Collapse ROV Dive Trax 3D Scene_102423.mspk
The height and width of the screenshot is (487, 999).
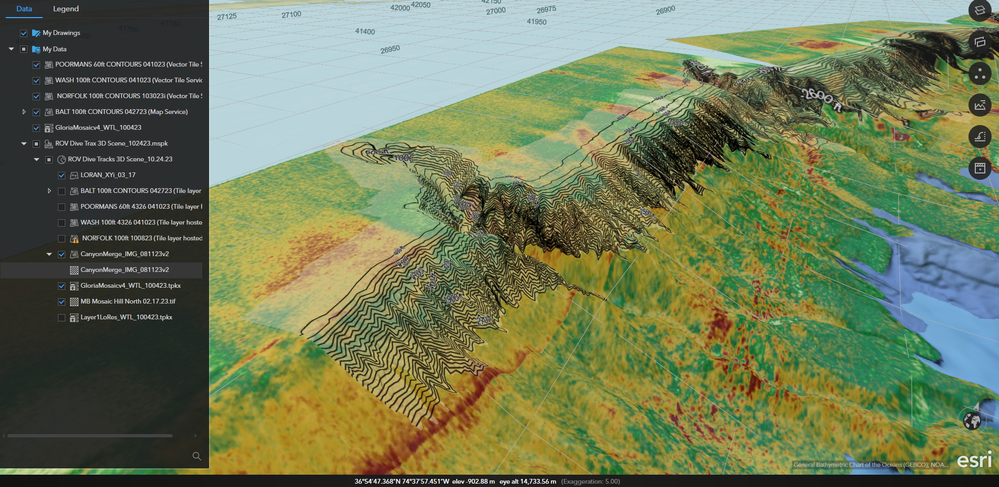(x=24, y=143)
